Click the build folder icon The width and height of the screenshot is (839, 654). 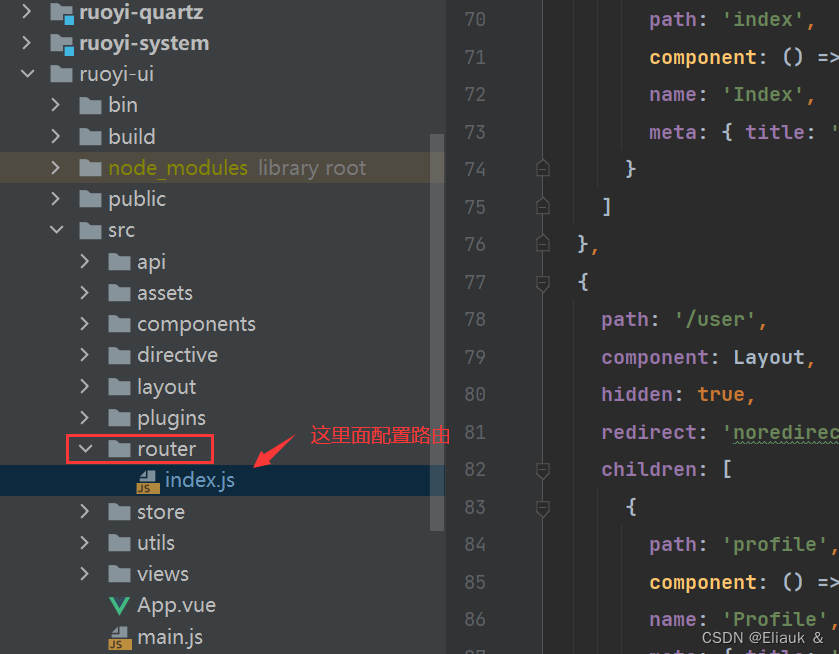90,136
